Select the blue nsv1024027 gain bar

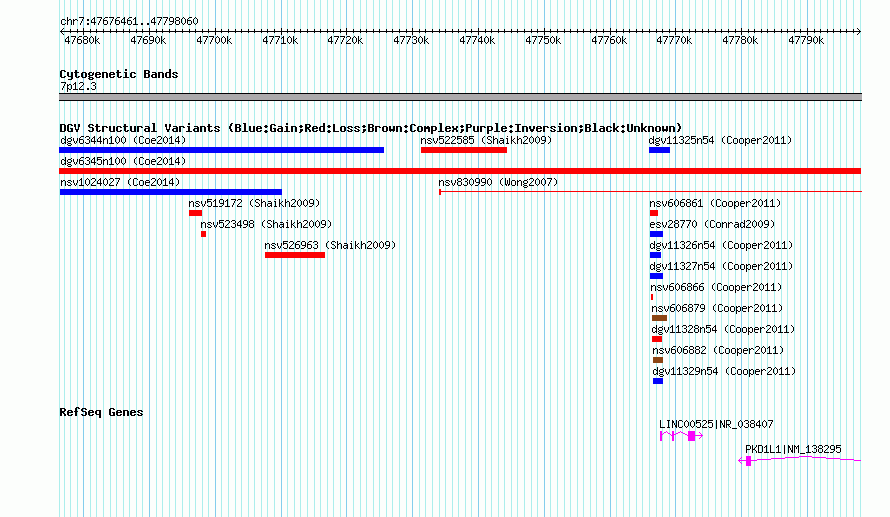click(171, 192)
